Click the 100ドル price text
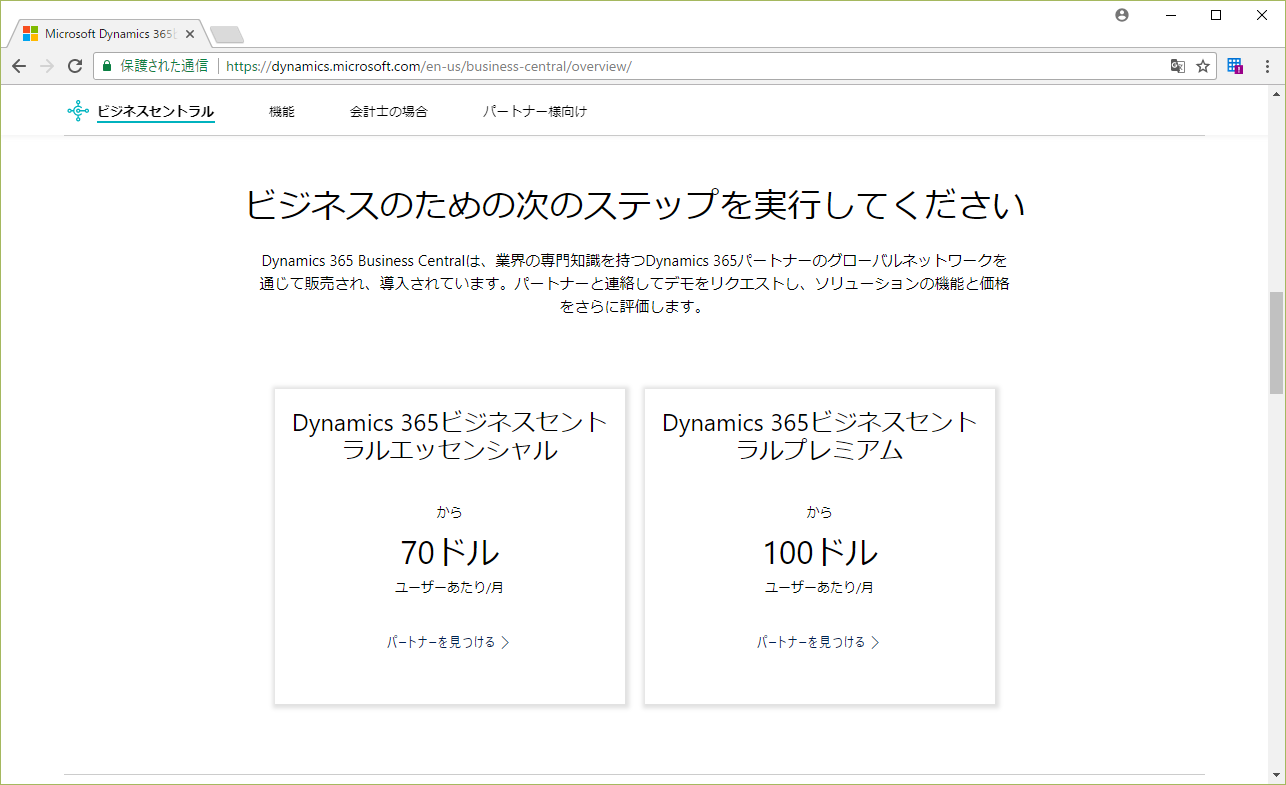This screenshot has width=1286, height=785. coord(820,552)
